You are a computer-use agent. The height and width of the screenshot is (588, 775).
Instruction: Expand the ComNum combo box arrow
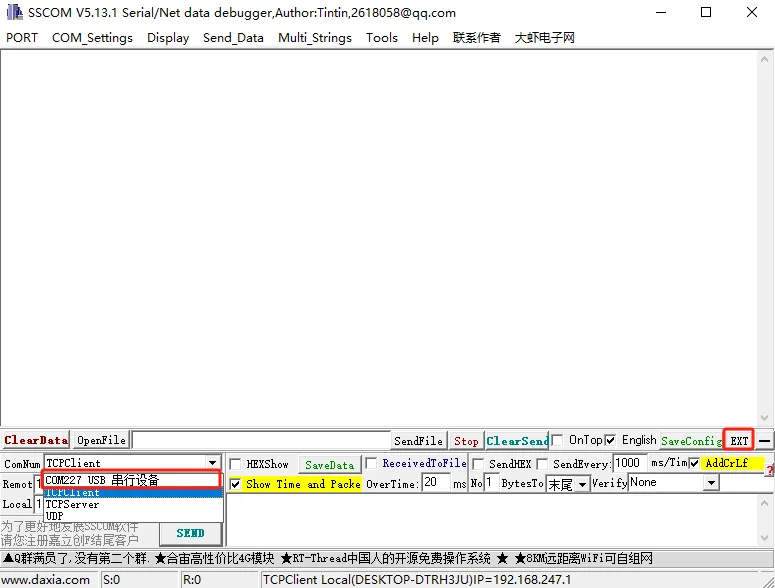tap(212, 464)
